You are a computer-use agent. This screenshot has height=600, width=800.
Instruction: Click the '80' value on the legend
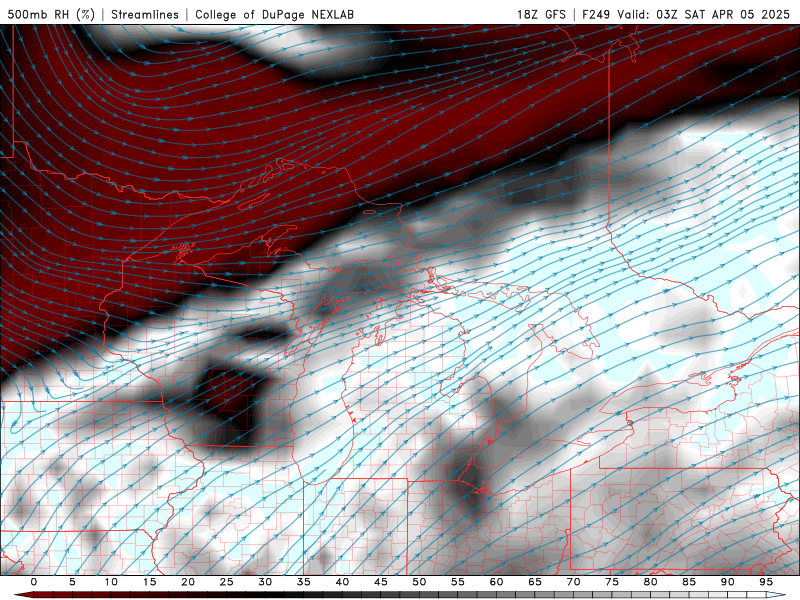[x=651, y=582]
